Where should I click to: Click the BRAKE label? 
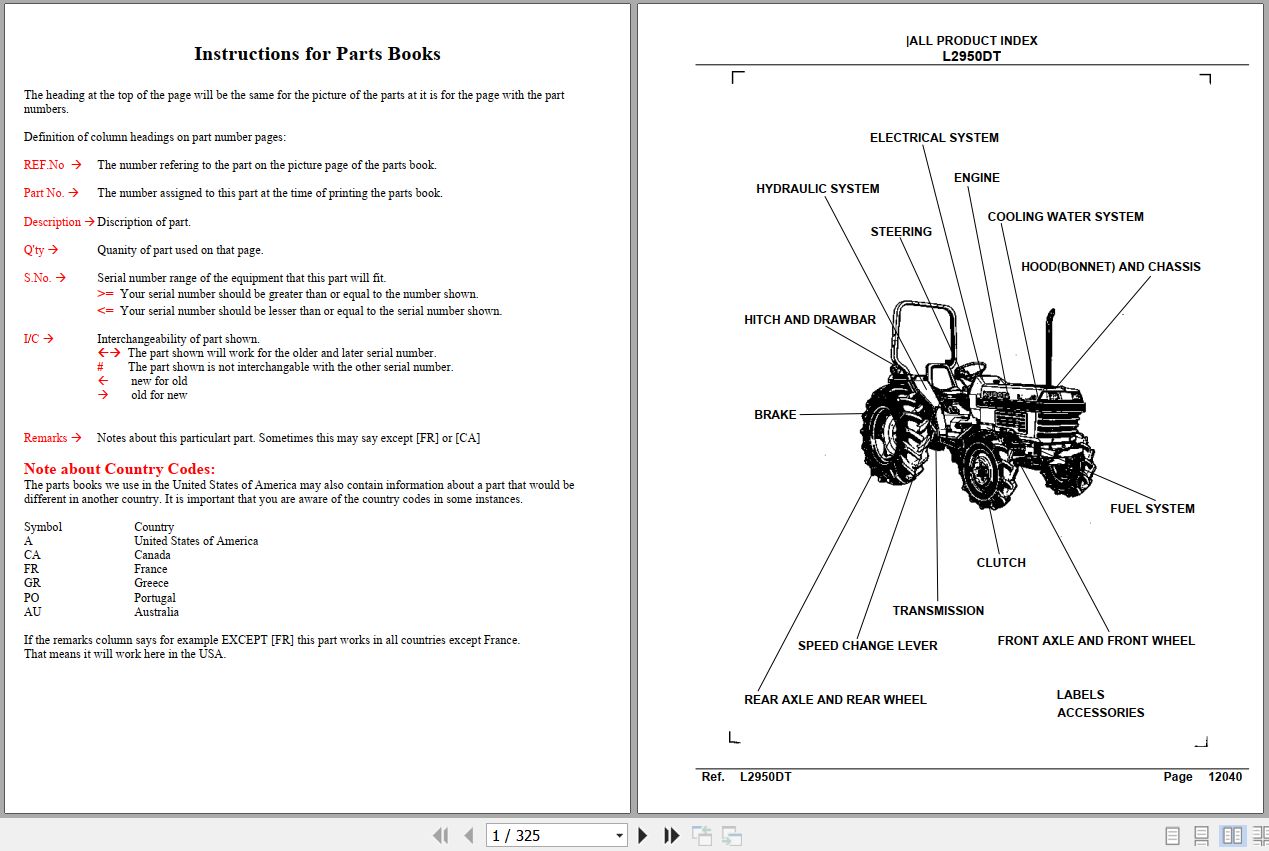[x=775, y=415]
